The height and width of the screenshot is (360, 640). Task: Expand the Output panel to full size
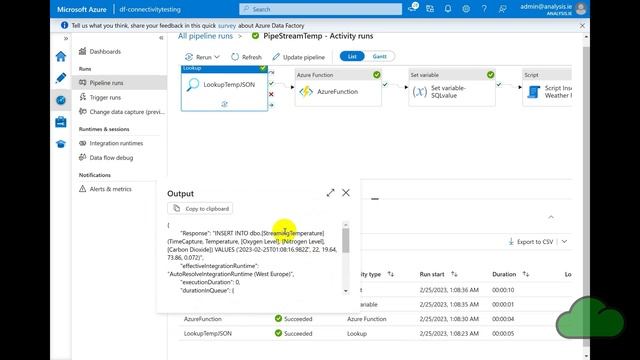[x=330, y=193]
